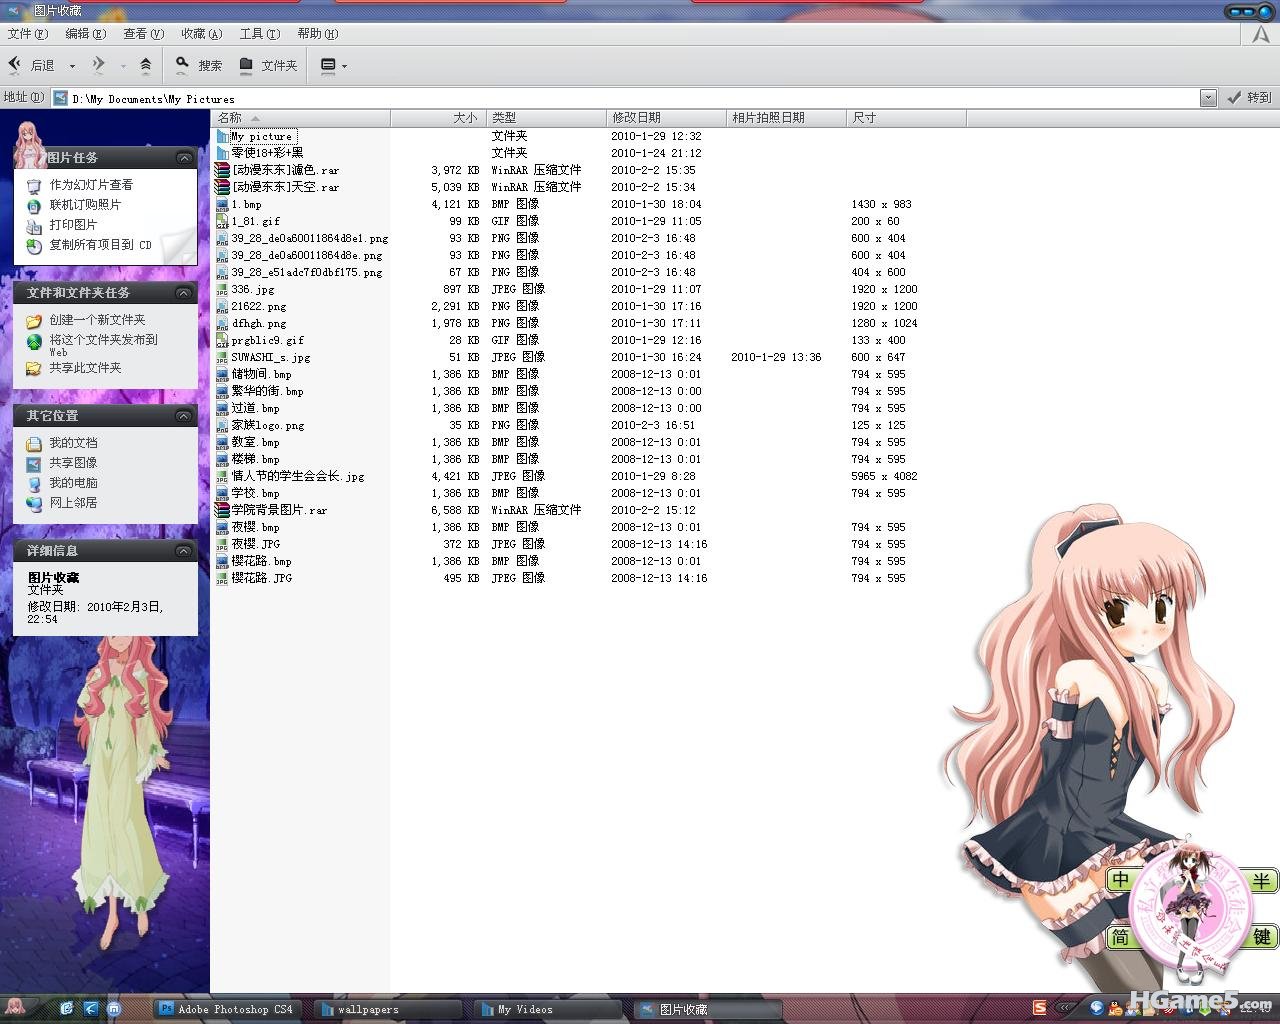Screen dimensions: 1280x1024
Task: Open the 收藏(A) menu
Action: (201, 34)
